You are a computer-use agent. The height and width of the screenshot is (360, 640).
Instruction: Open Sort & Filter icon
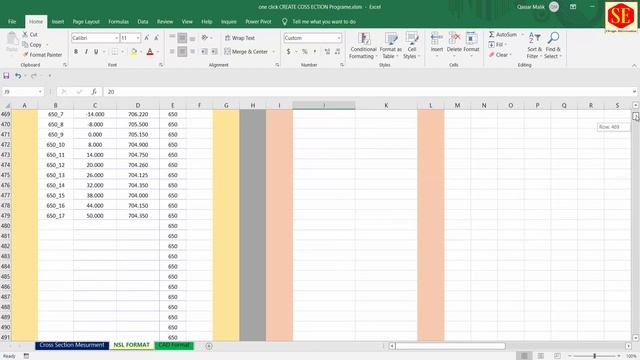pyautogui.click(x=534, y=38)
